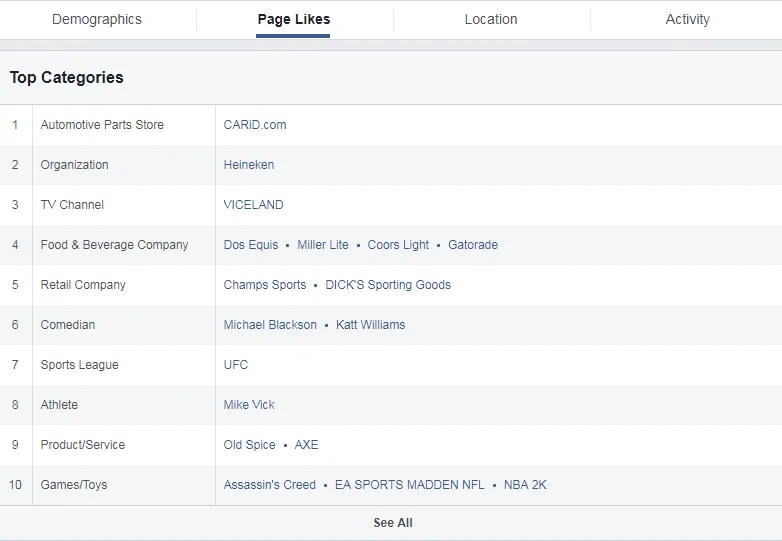Click the Champs Sports link
Viewport: 782px width, 541px height.
point(265,285)
